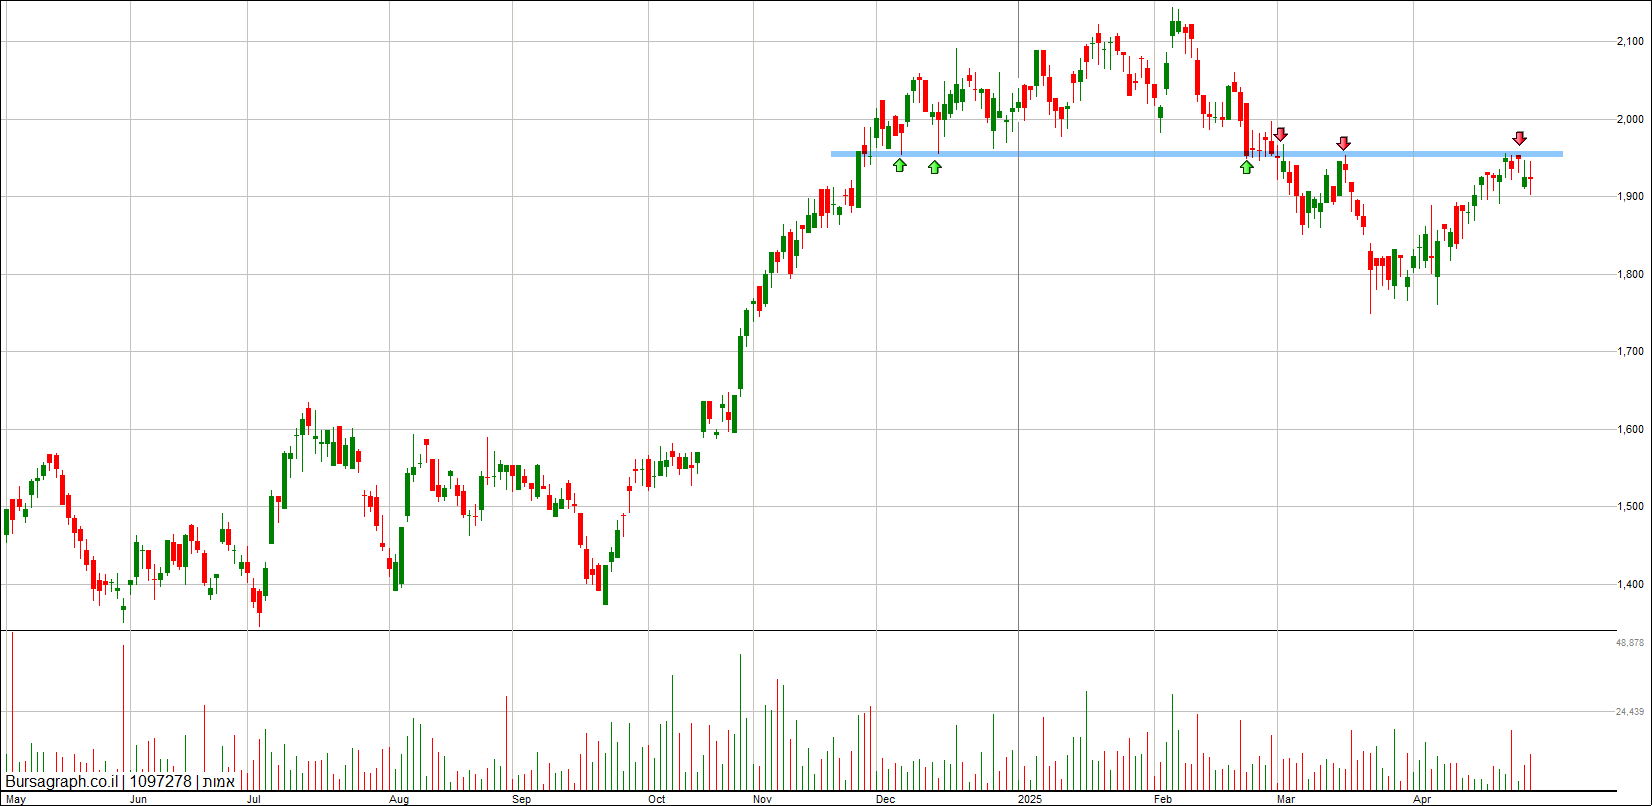The image size is (1652, 806).
Task: Click the Jun label on the time axis
Action: [x=139, y=800]
